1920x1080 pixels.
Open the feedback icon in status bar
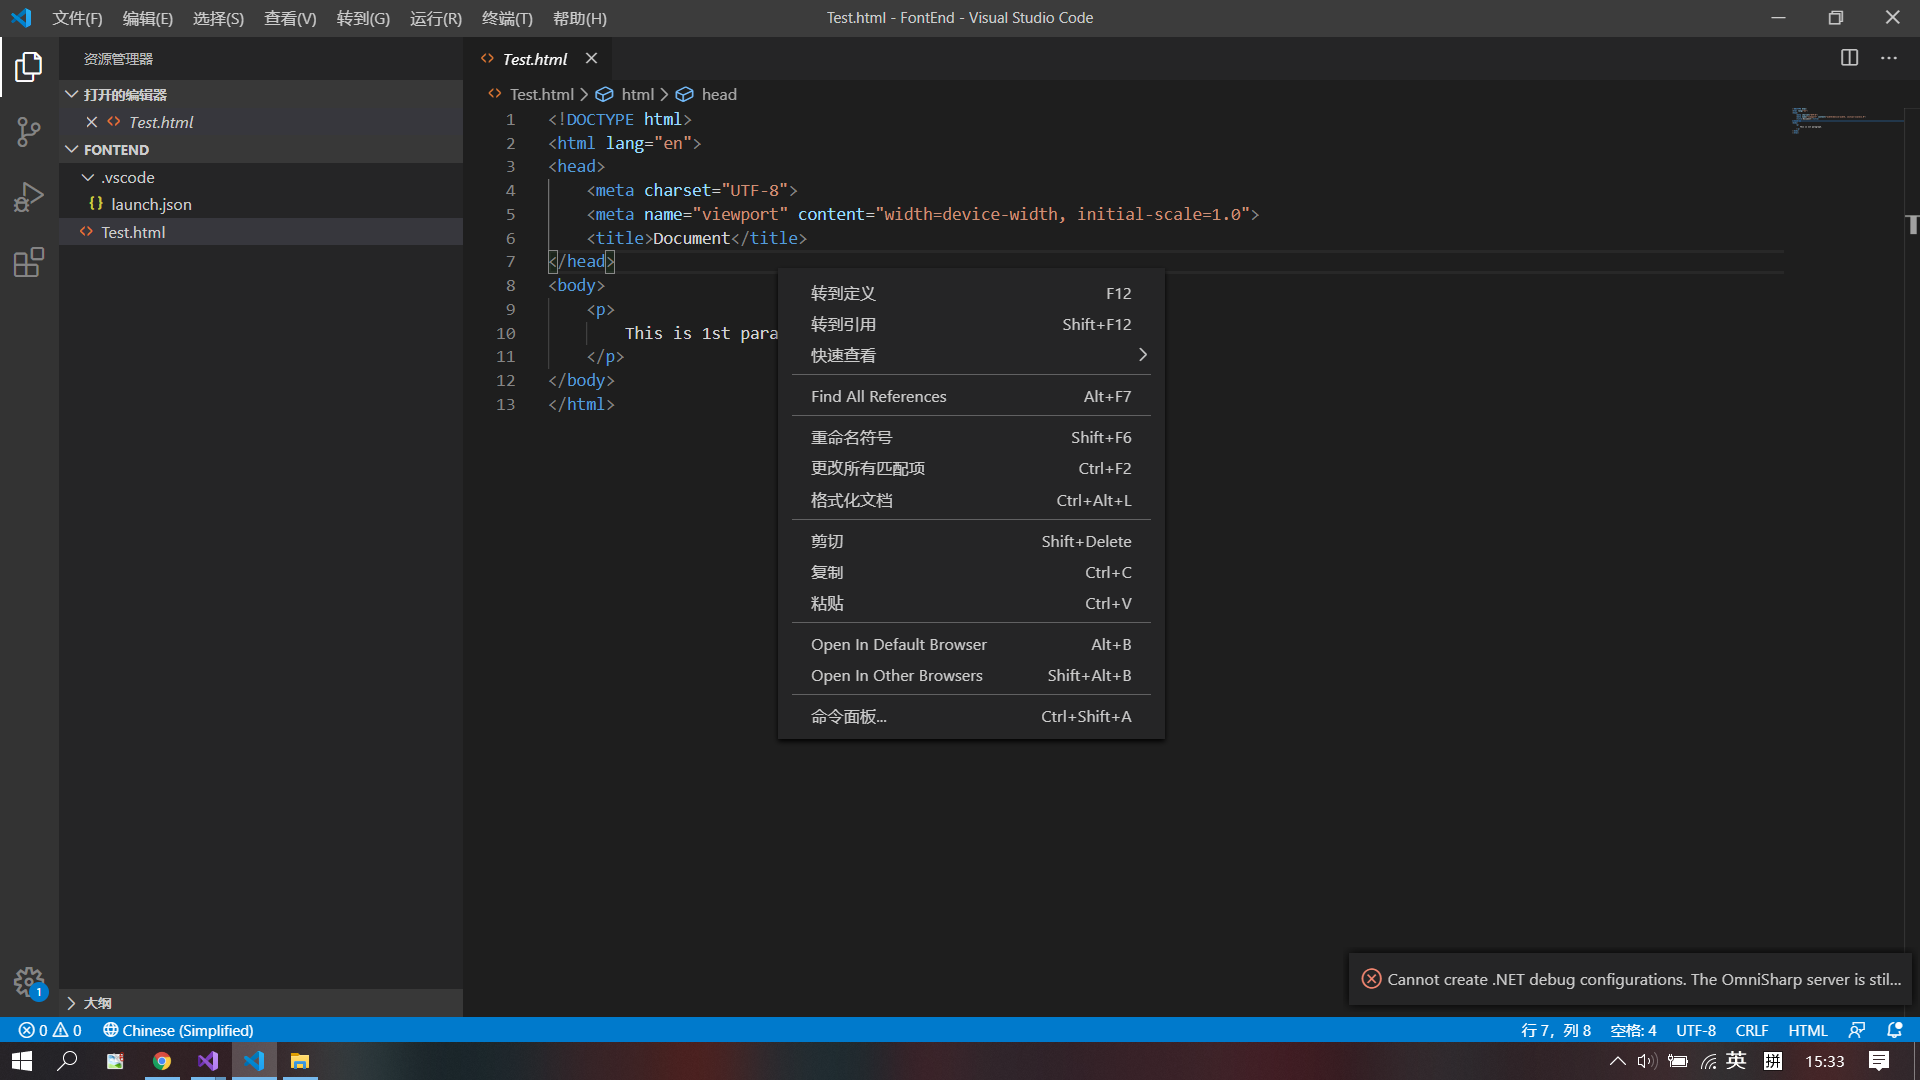[1858, 1029]
